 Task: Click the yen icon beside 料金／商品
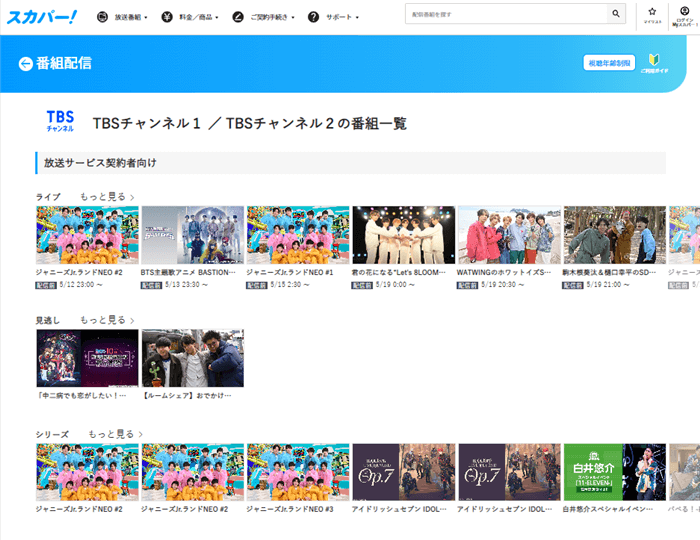tap(167, 17)
